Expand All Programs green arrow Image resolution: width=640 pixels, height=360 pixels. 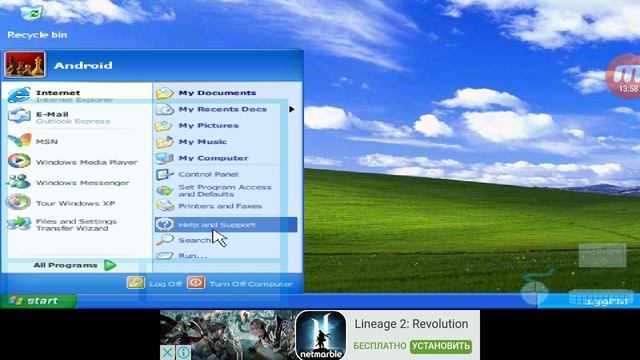tap(110, 265)
